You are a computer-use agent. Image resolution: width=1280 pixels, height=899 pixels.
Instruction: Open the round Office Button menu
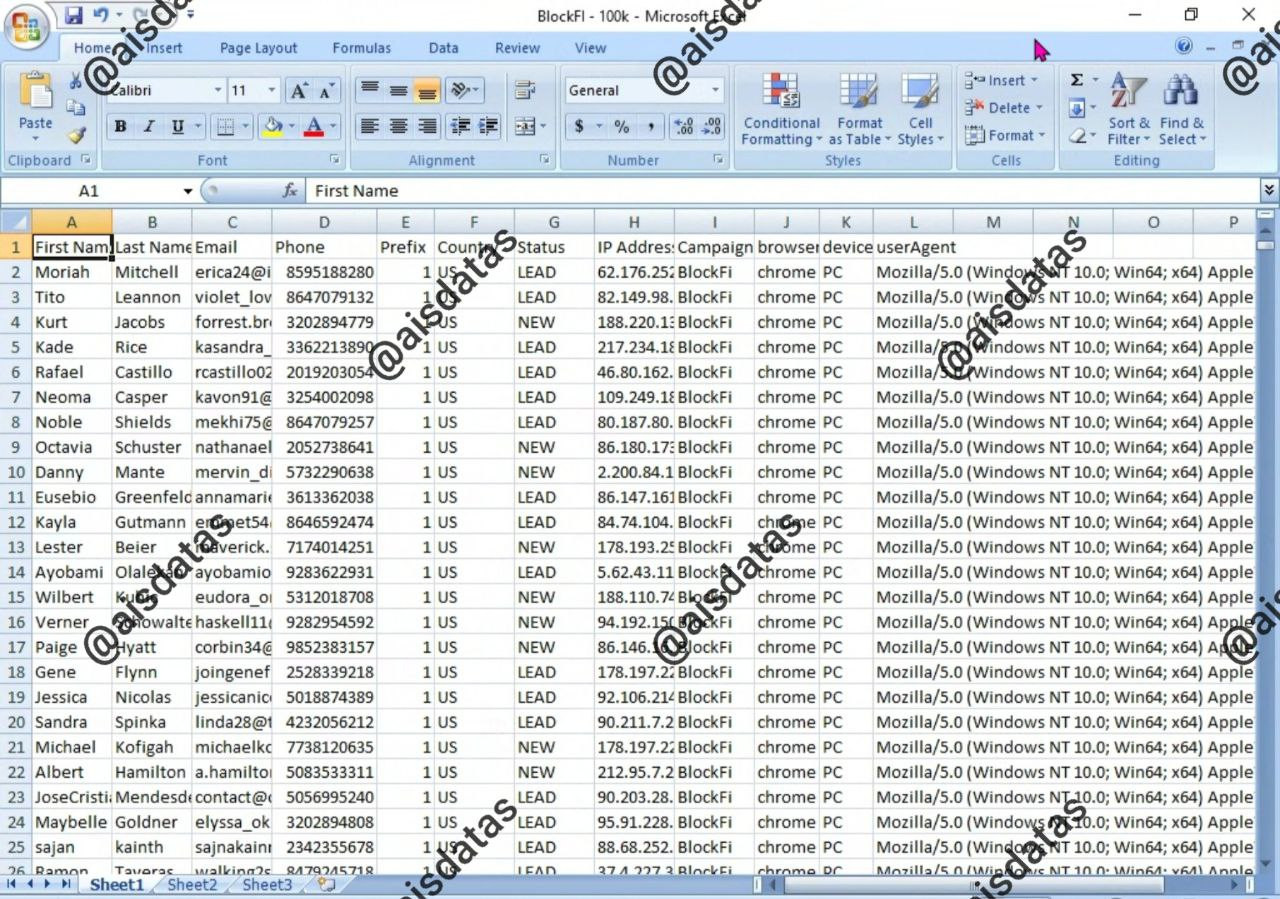[27, 27]
